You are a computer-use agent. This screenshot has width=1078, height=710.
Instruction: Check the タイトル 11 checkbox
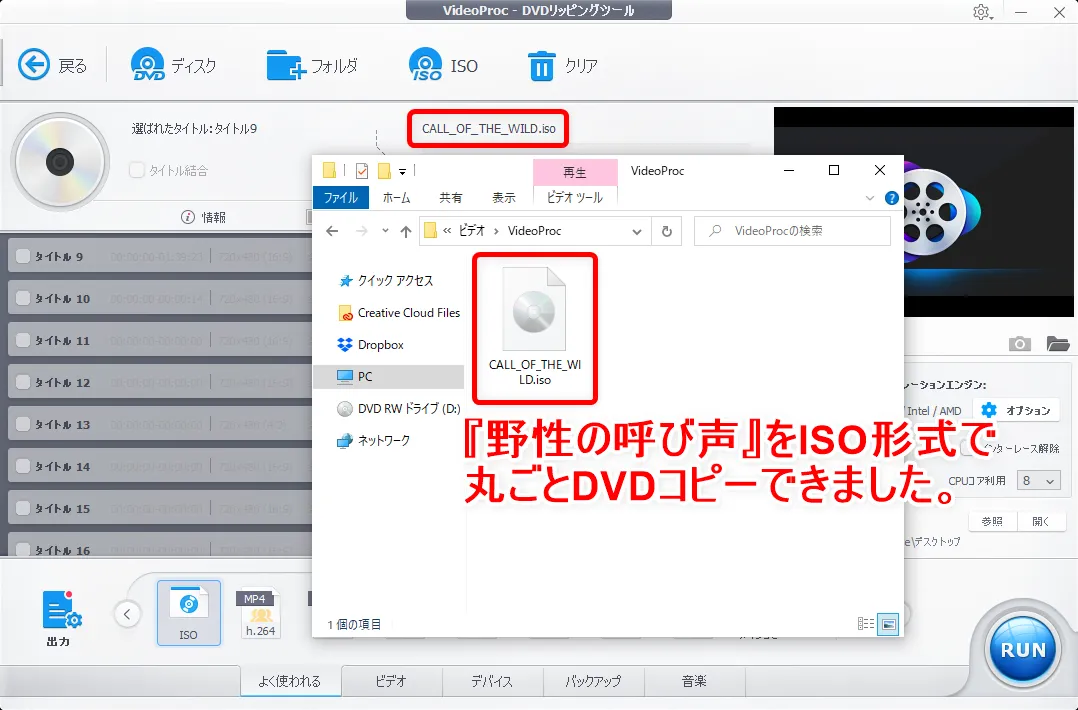tap(23, 340)
